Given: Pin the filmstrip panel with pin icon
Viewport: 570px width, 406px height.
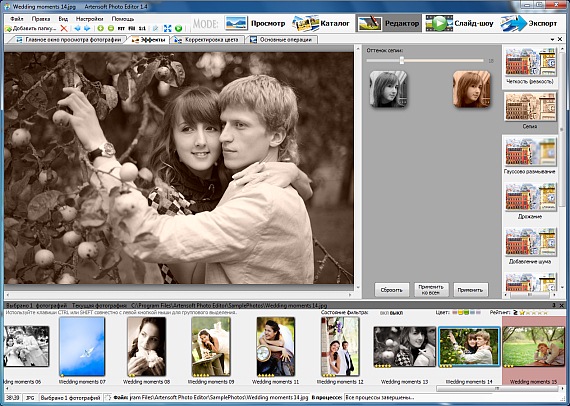Looking at the screenshot, I should pyautogui.click(x=554, y=305).
